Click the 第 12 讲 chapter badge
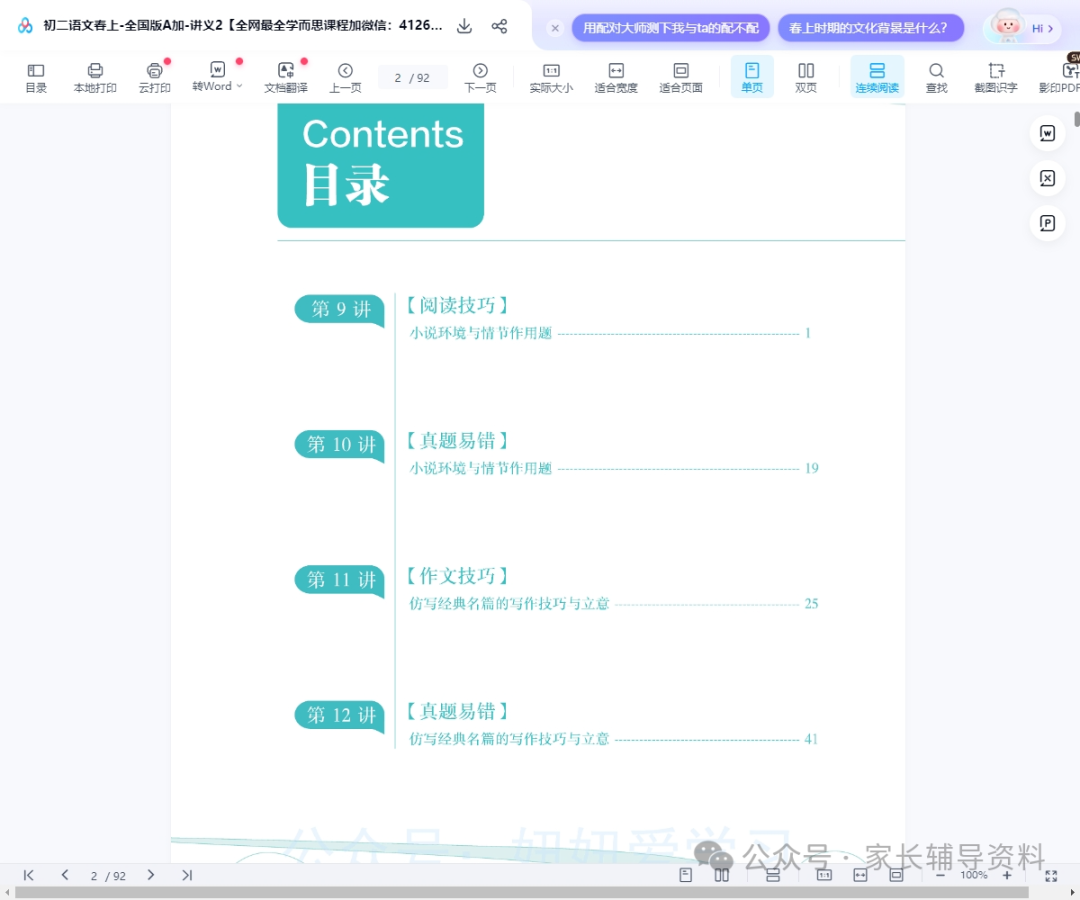 [340, 715]
